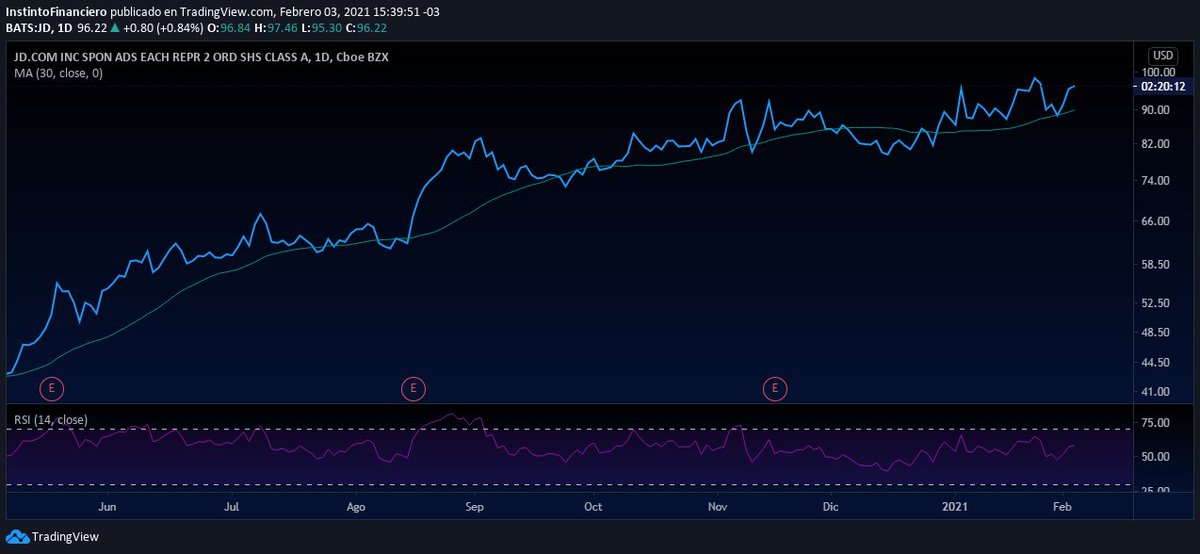This screenshot has width=1200, height=554.
Task: Click the earnings E marker near Ago
Action: pyautogui.click(x=412, y=389)
